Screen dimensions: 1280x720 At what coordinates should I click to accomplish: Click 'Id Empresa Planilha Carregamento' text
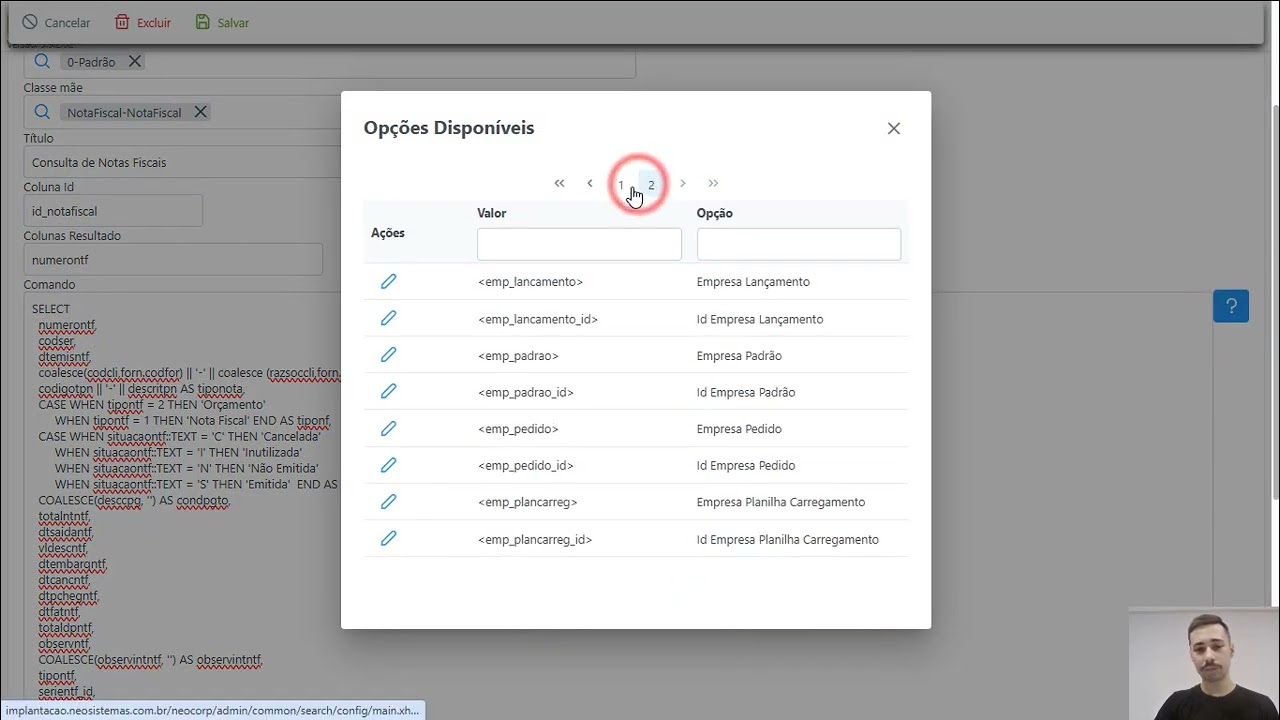788,539
